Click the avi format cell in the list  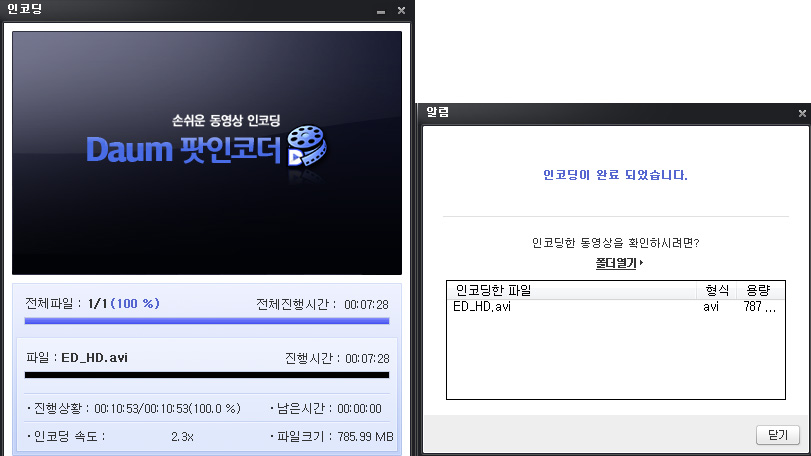pos(711,307)
